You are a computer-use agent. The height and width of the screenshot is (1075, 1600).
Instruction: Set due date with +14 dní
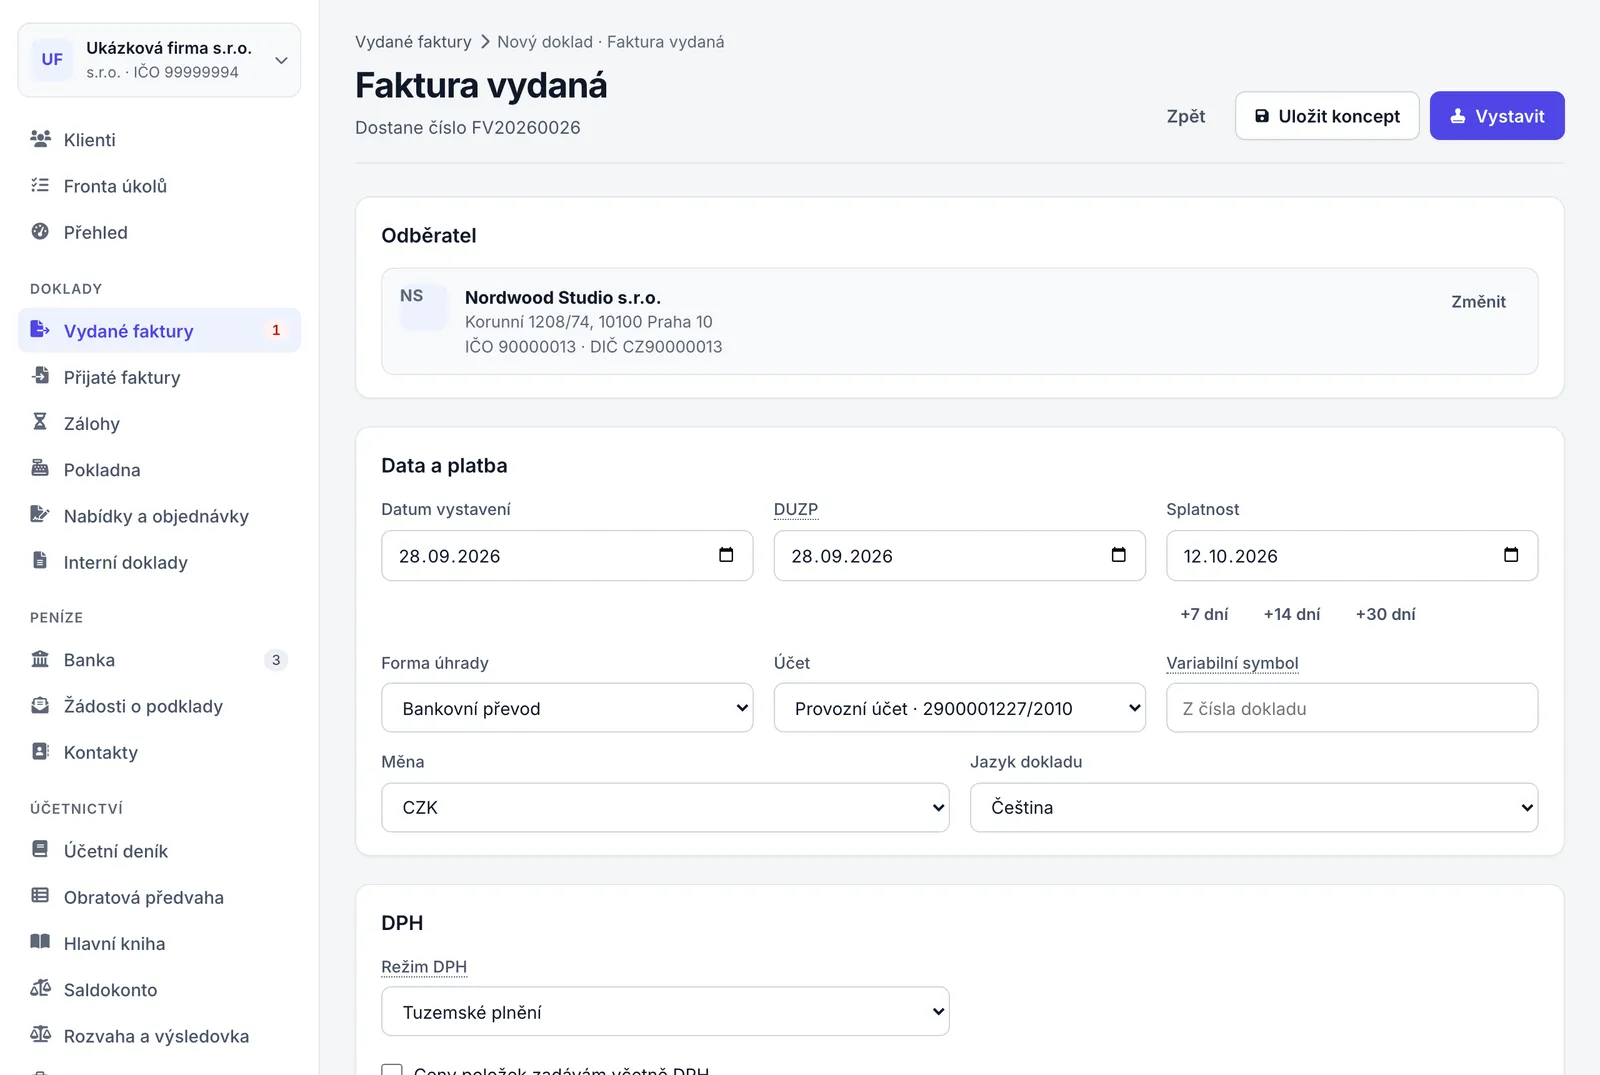click(1292, 614)
